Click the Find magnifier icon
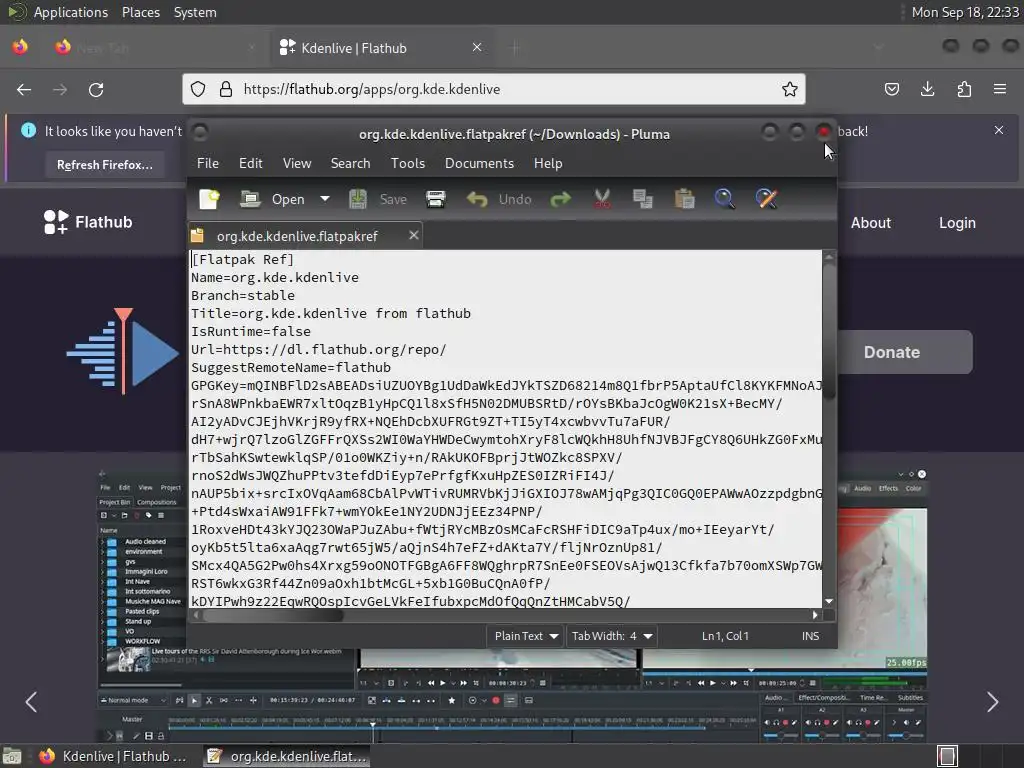The width and height of the screenshot is (1024, 768). pos(724,199)
